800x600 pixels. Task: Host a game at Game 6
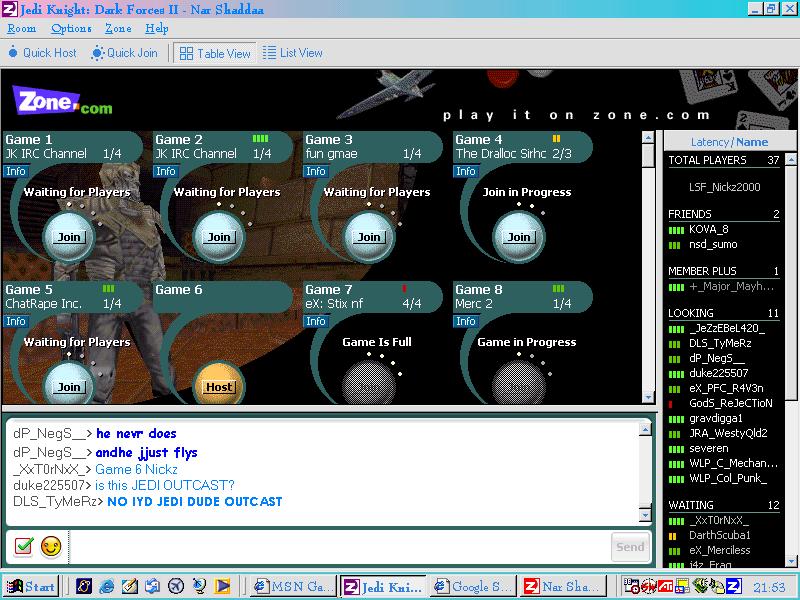point(219,386)
